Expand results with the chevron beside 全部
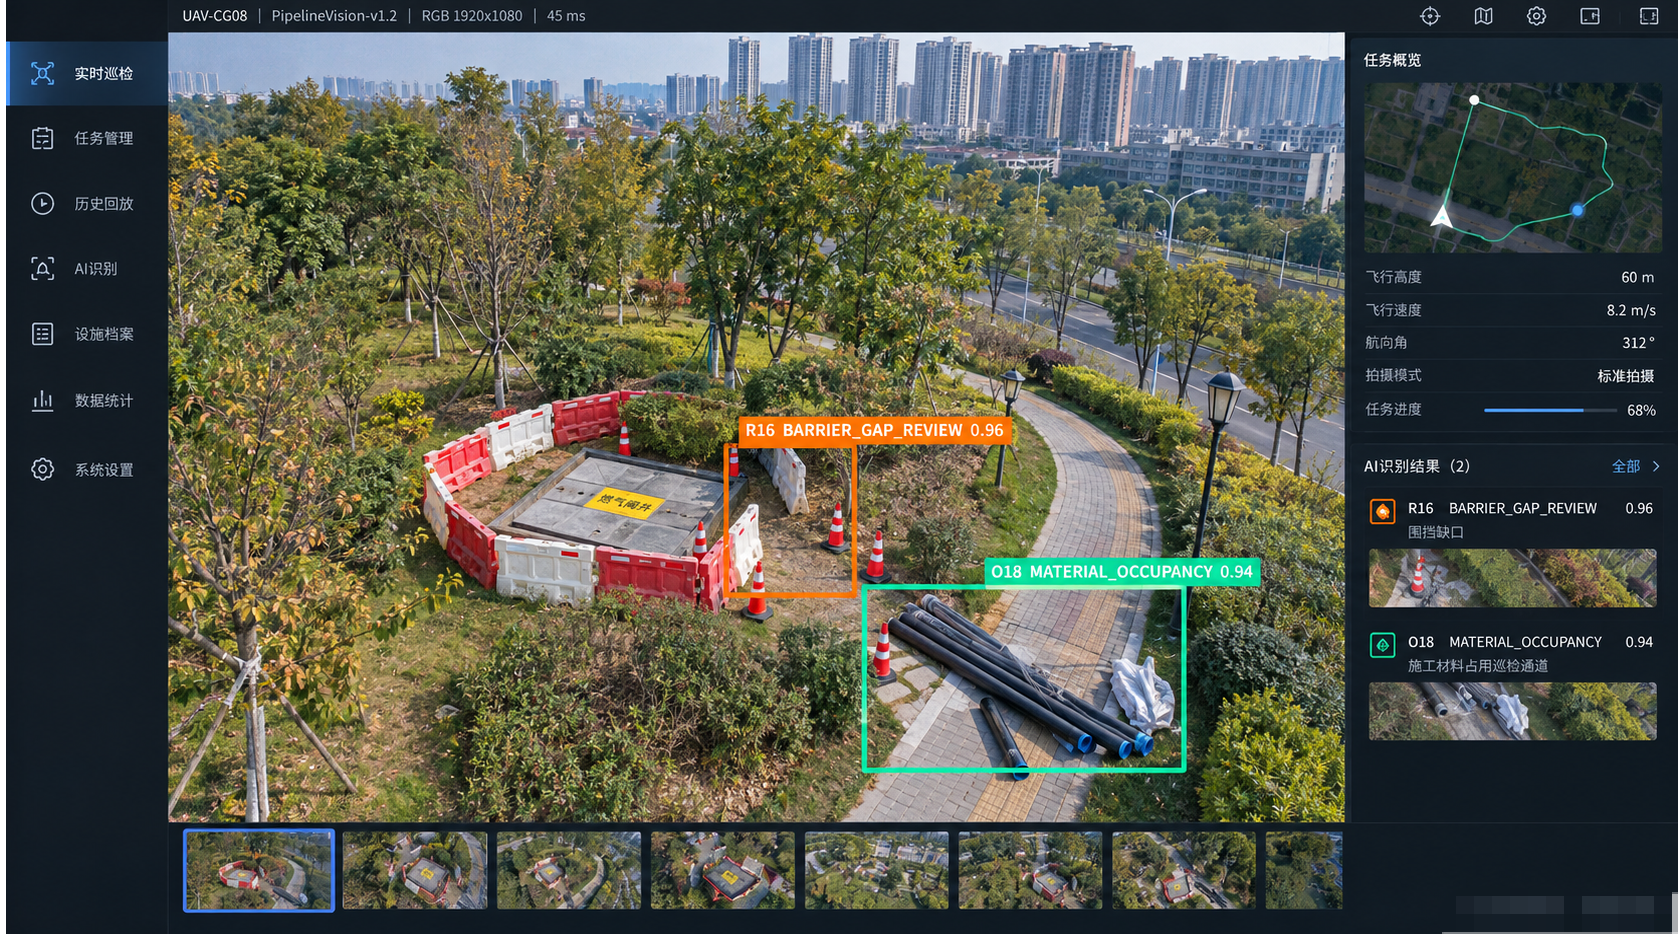This screenshot has width=1678, height=934. tap(1656, 466)
